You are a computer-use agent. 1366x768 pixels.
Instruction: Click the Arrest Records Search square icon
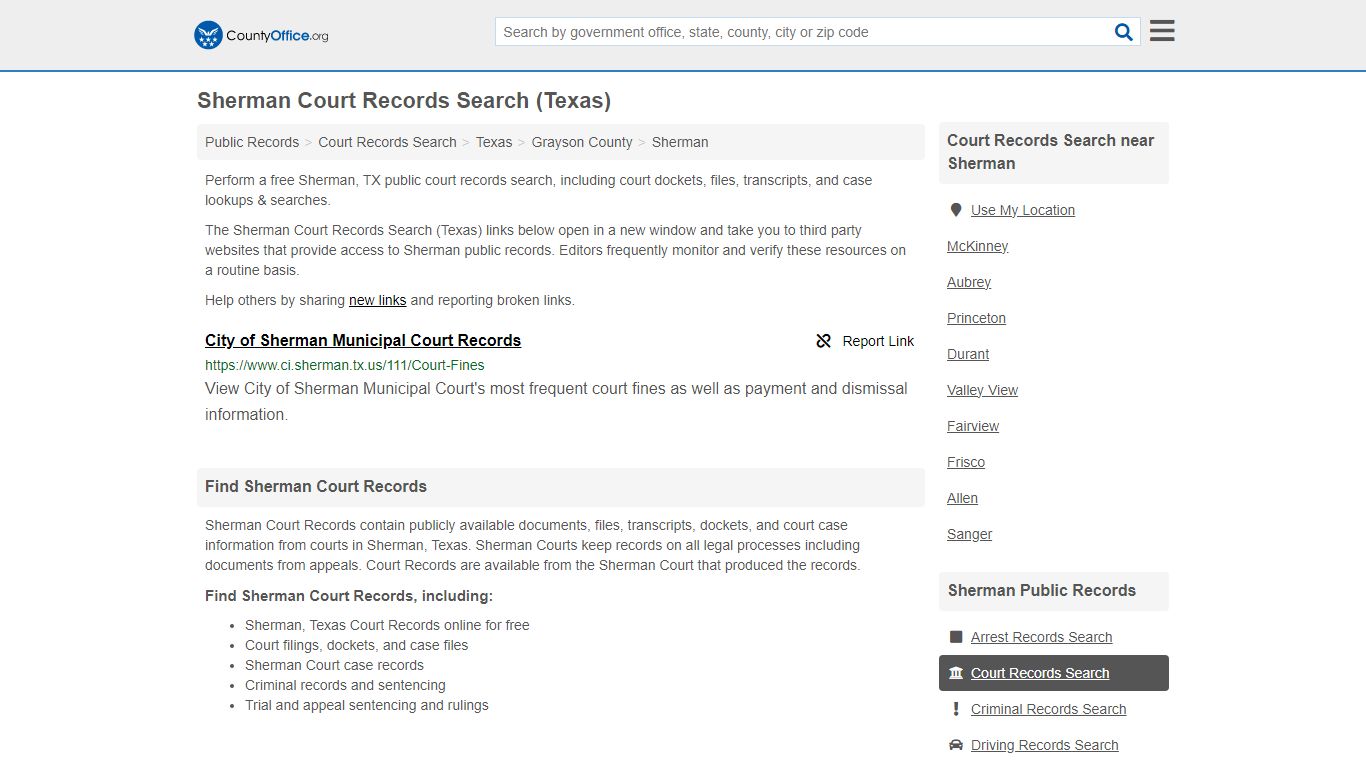click(956, 637)
